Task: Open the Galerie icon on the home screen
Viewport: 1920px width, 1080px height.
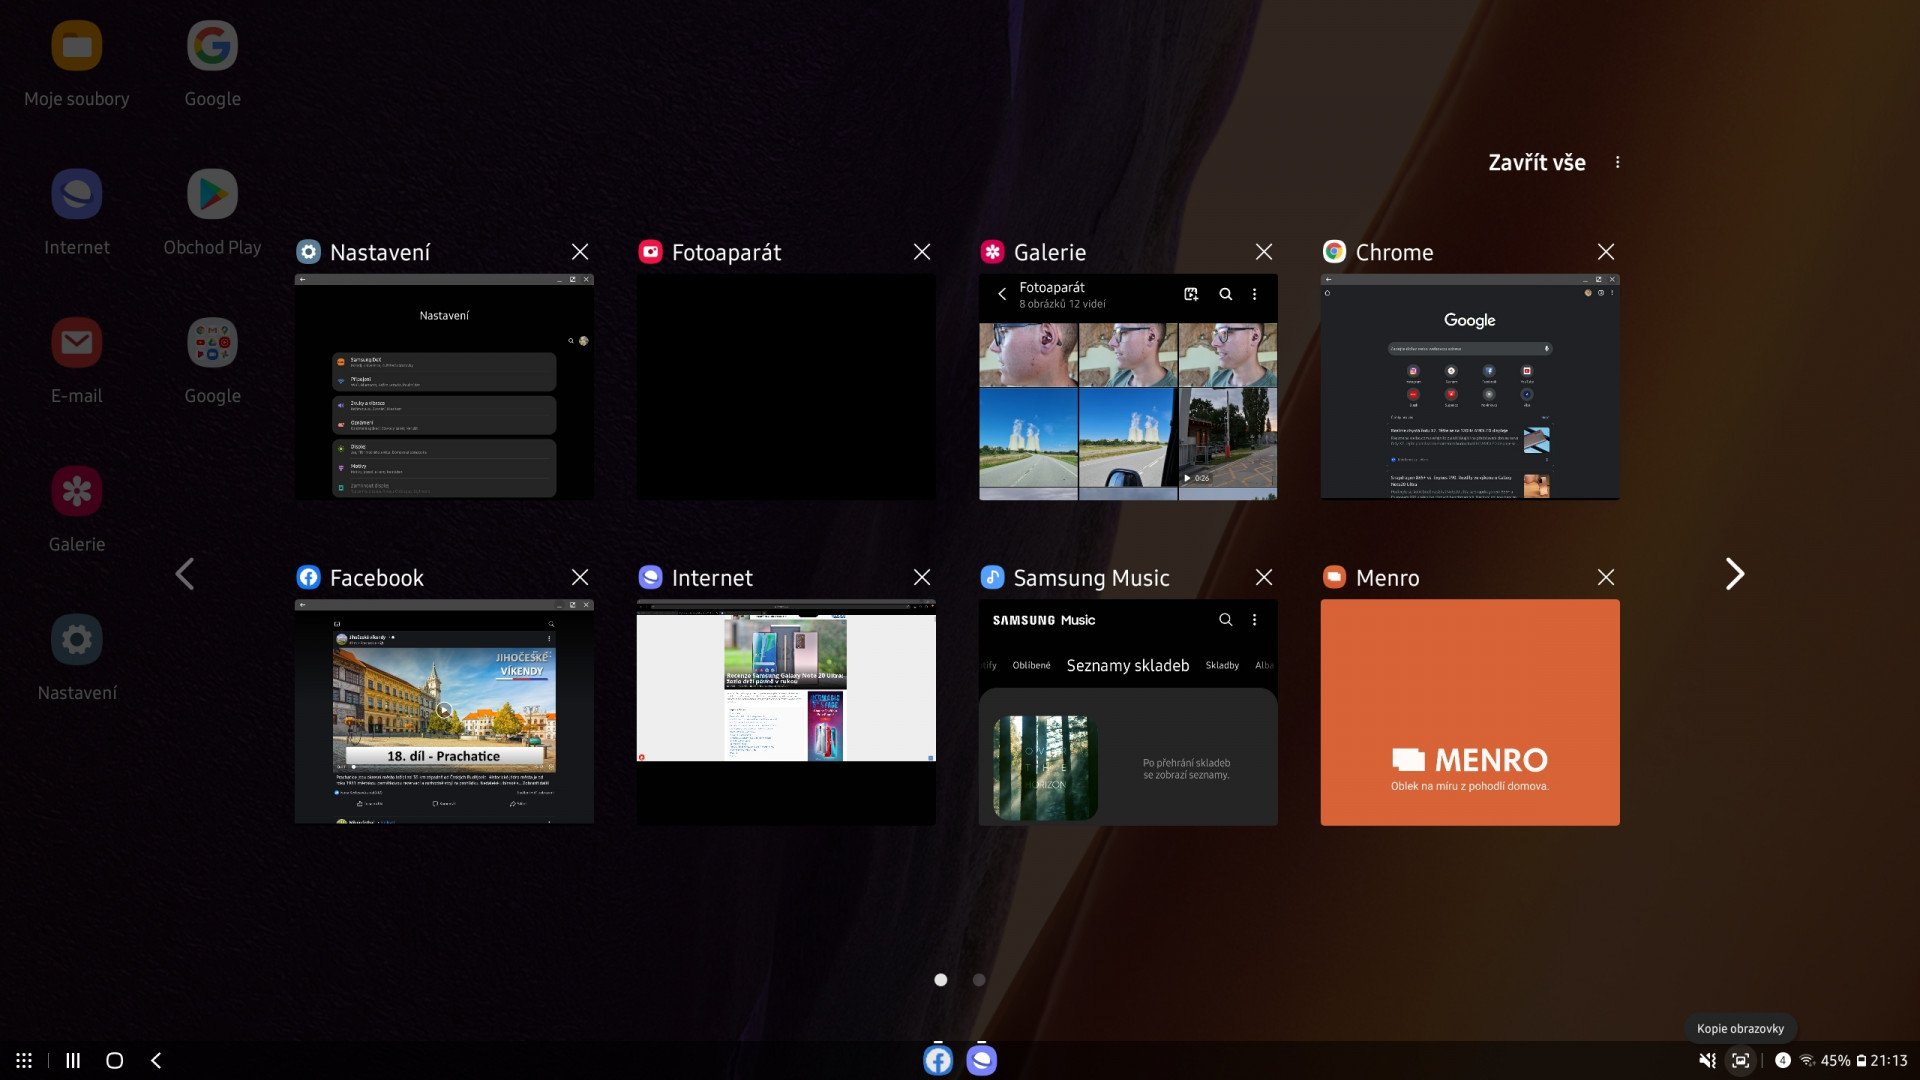Action: 77,491
